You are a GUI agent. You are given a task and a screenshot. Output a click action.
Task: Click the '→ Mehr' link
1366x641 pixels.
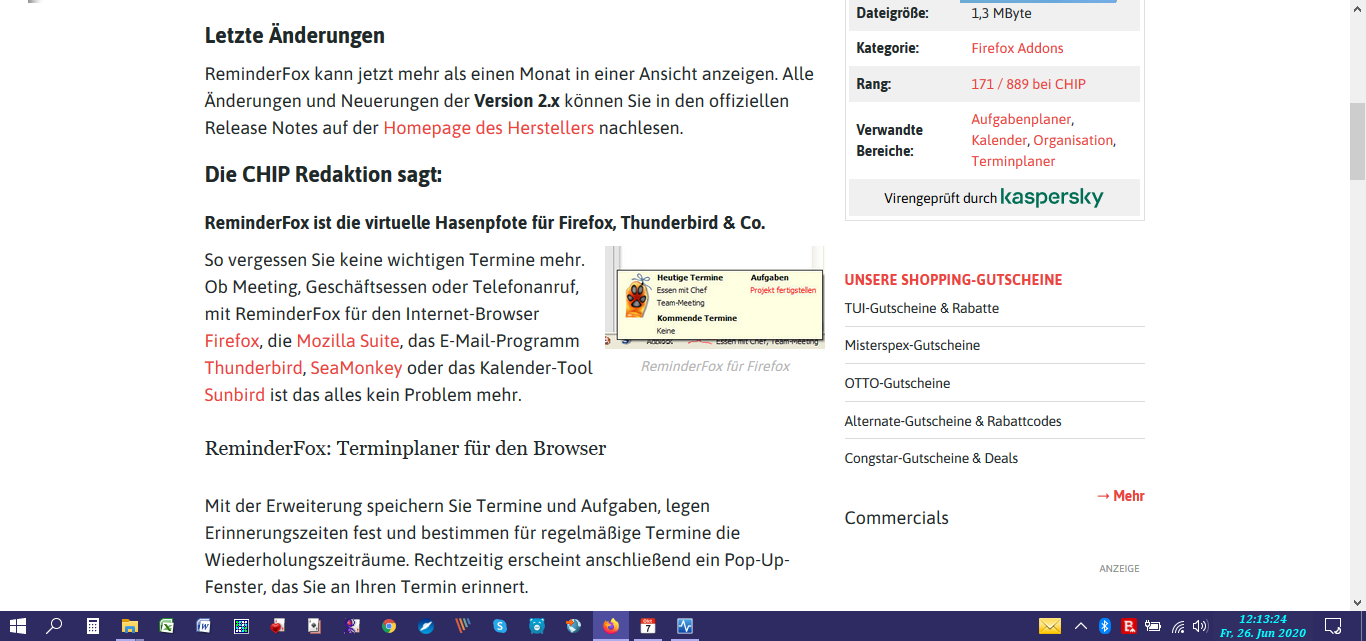point(1120,496)
